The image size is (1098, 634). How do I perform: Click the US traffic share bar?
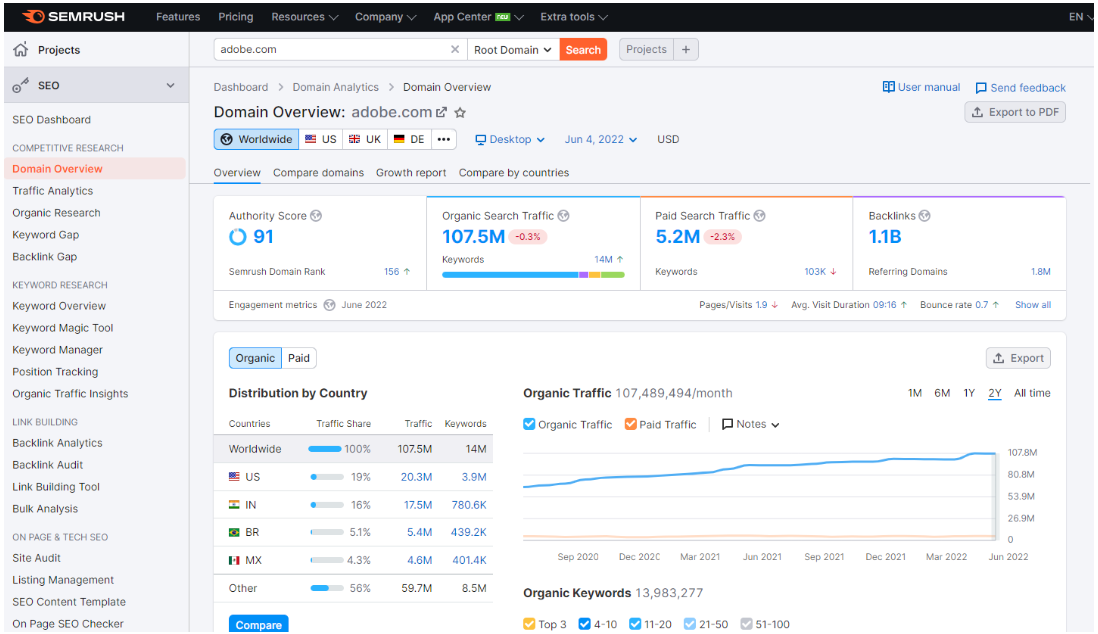click(x=327, y=477)
